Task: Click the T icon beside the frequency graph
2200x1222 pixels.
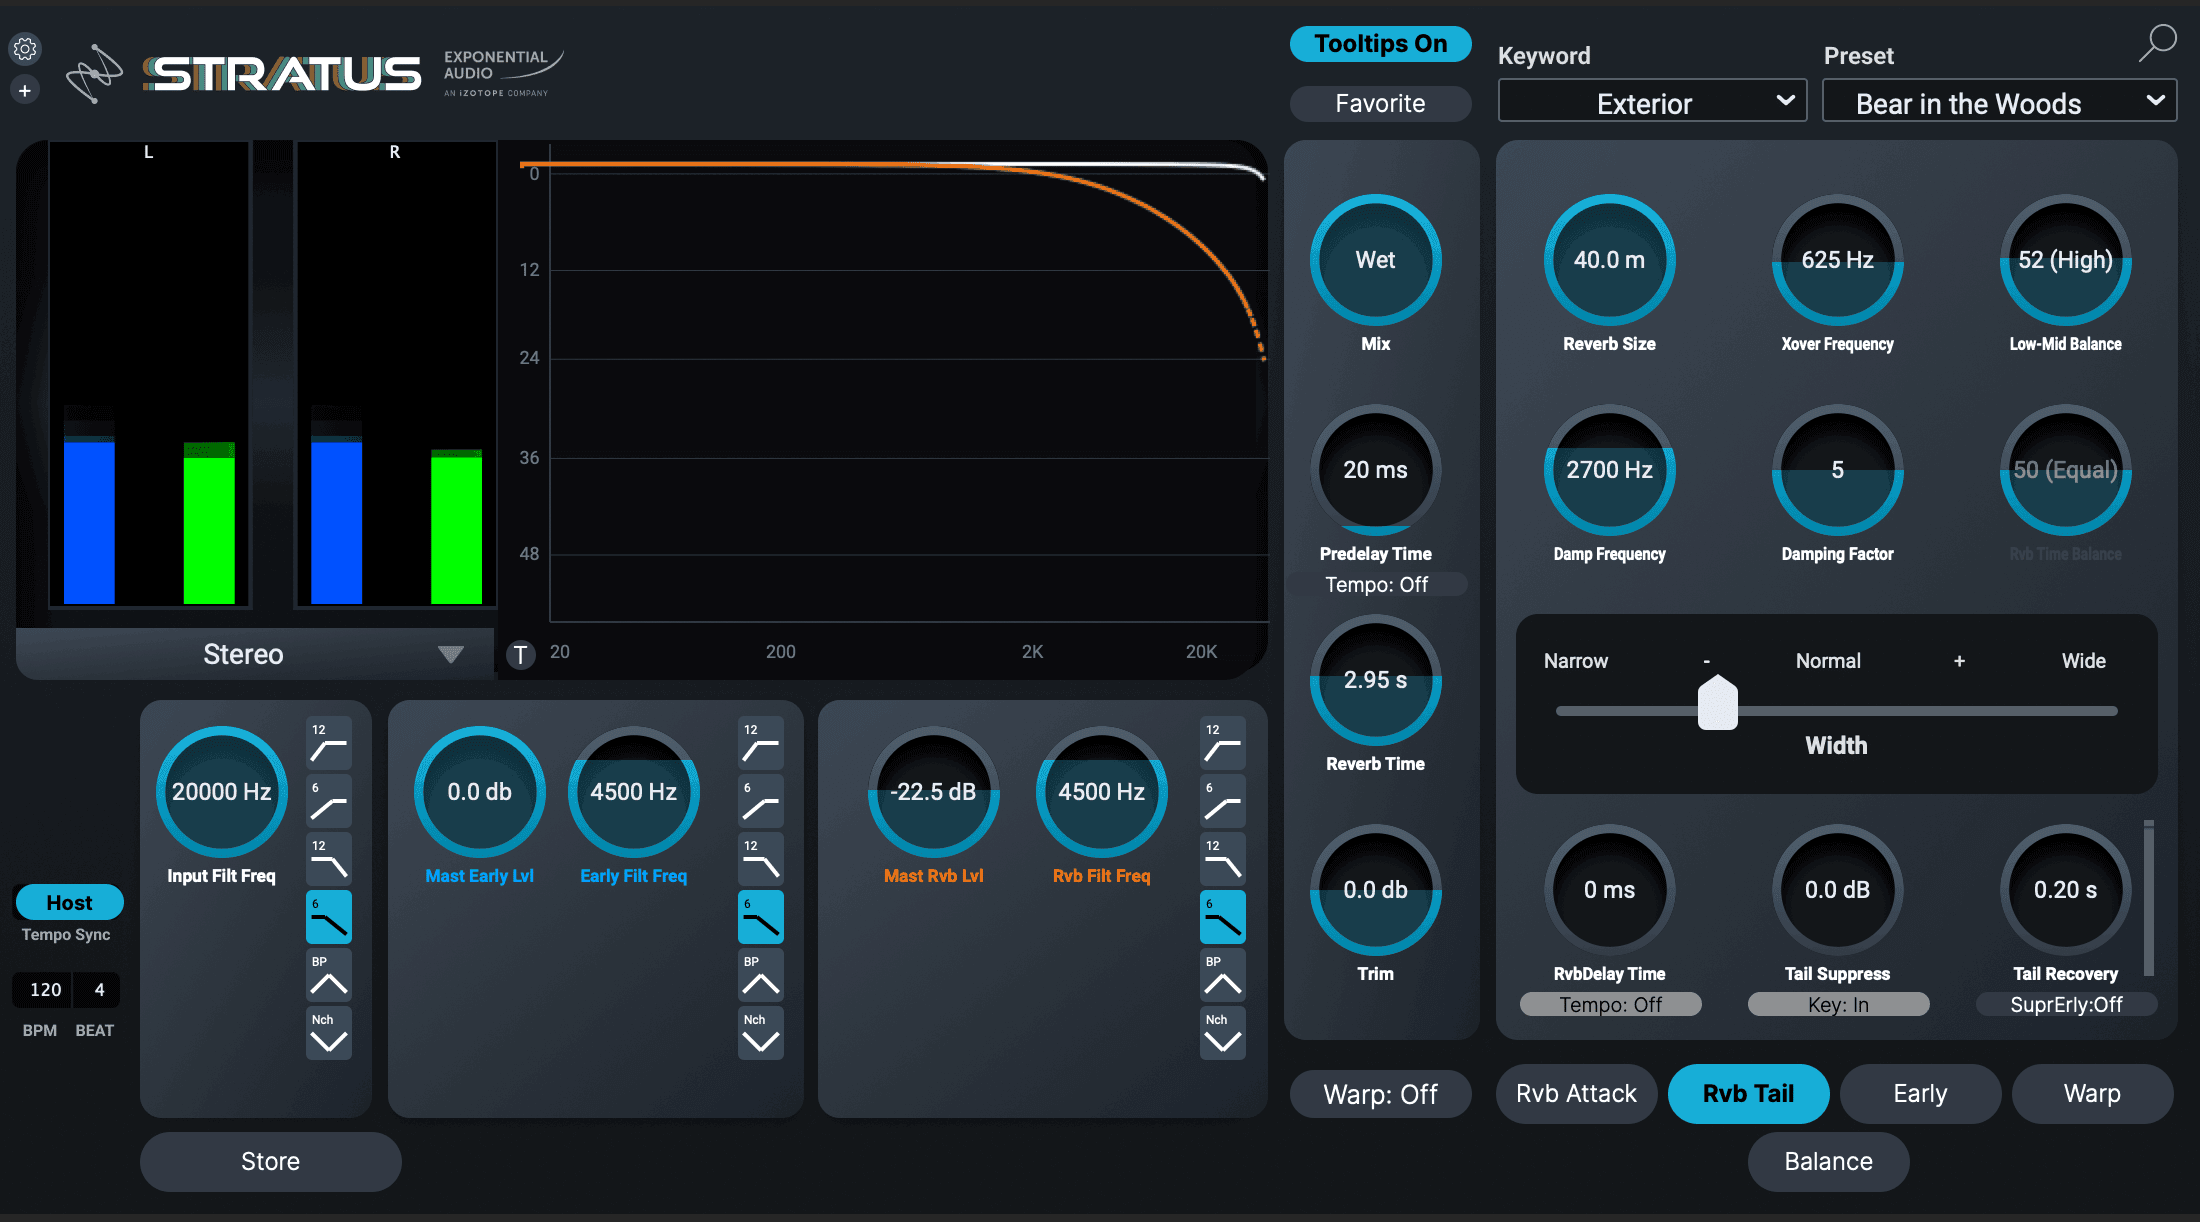Action: pos(520,654)
